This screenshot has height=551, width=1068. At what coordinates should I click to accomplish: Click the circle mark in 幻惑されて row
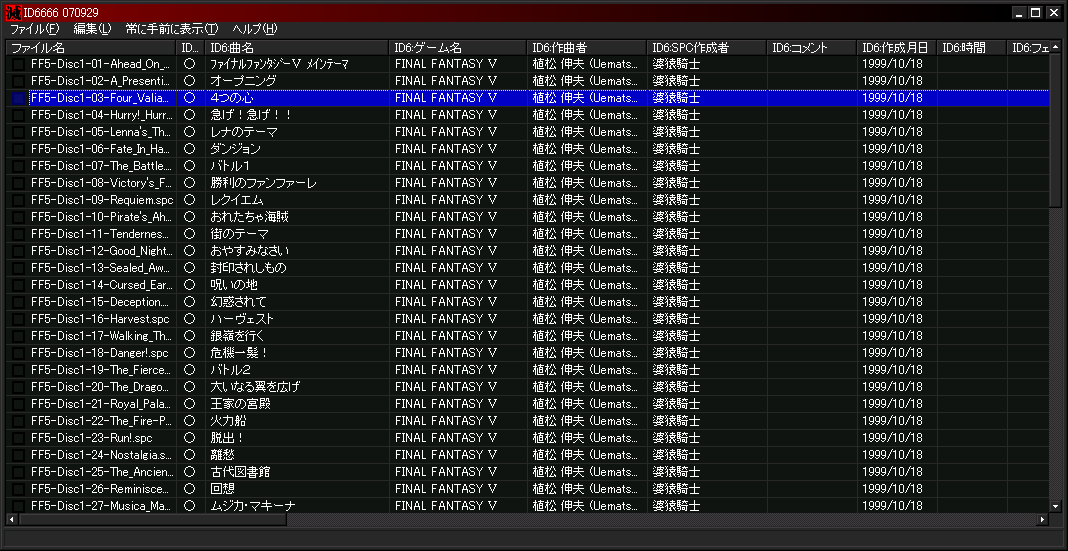[190, 302]
